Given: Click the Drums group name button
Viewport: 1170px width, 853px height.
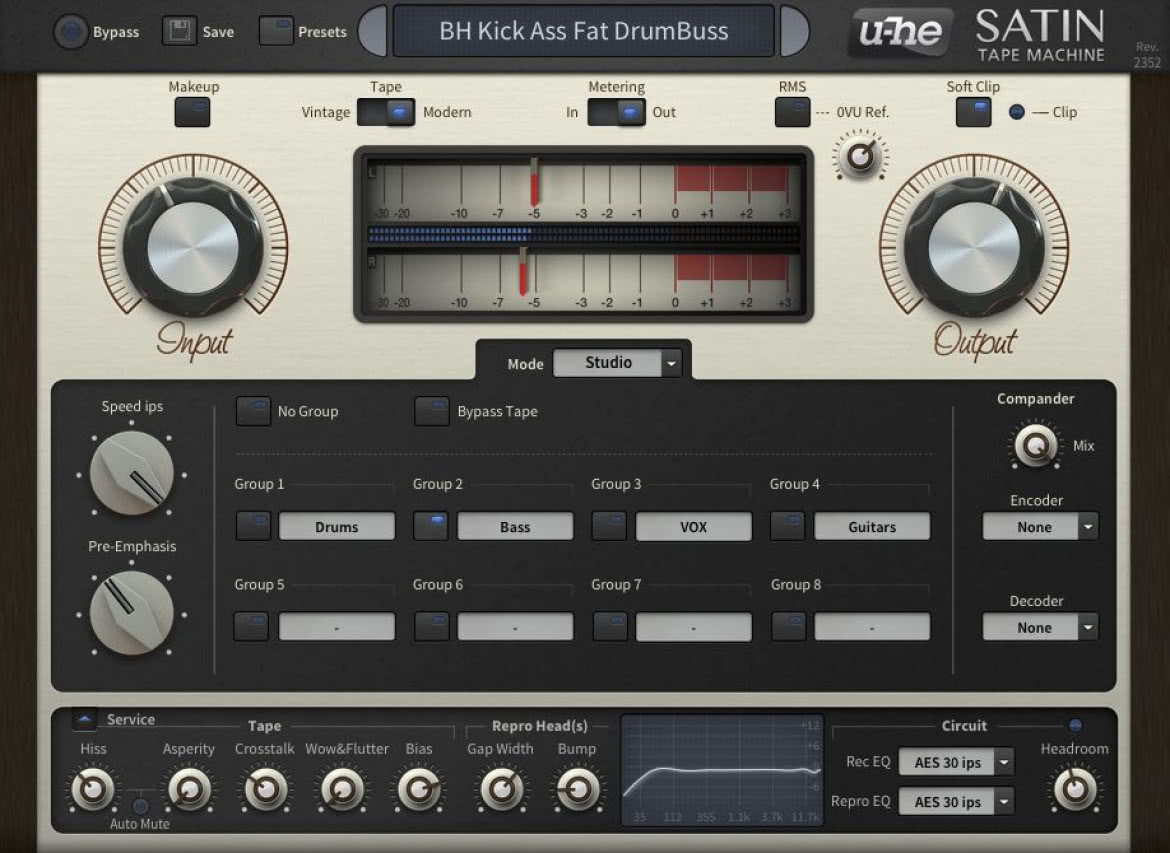Looking at the screenshot, I should pos(337,526).
